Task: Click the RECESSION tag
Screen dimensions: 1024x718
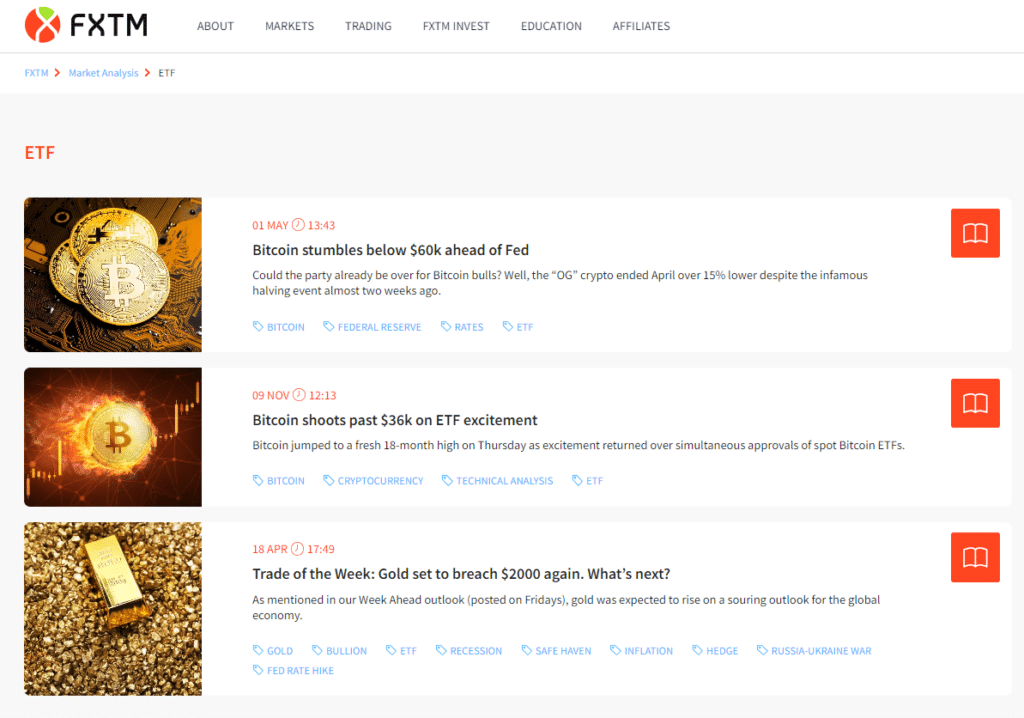Action: pos(469,651)
